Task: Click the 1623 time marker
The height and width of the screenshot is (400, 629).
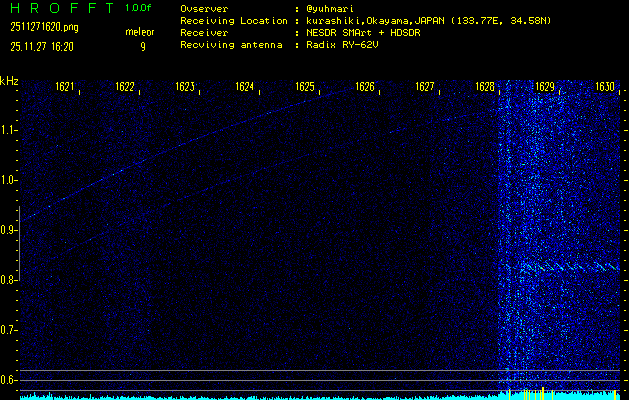Action: 185,87
